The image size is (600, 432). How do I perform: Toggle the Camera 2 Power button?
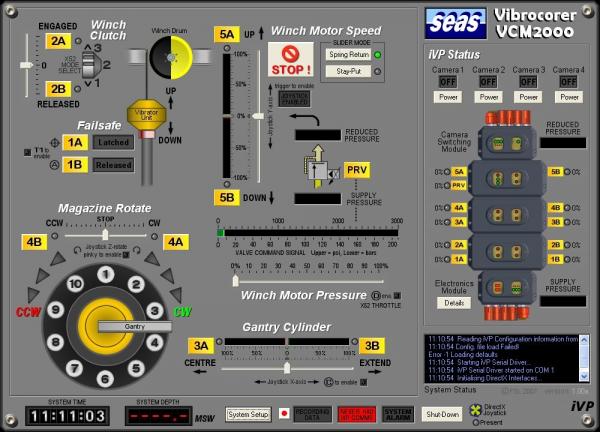(489, 97)
